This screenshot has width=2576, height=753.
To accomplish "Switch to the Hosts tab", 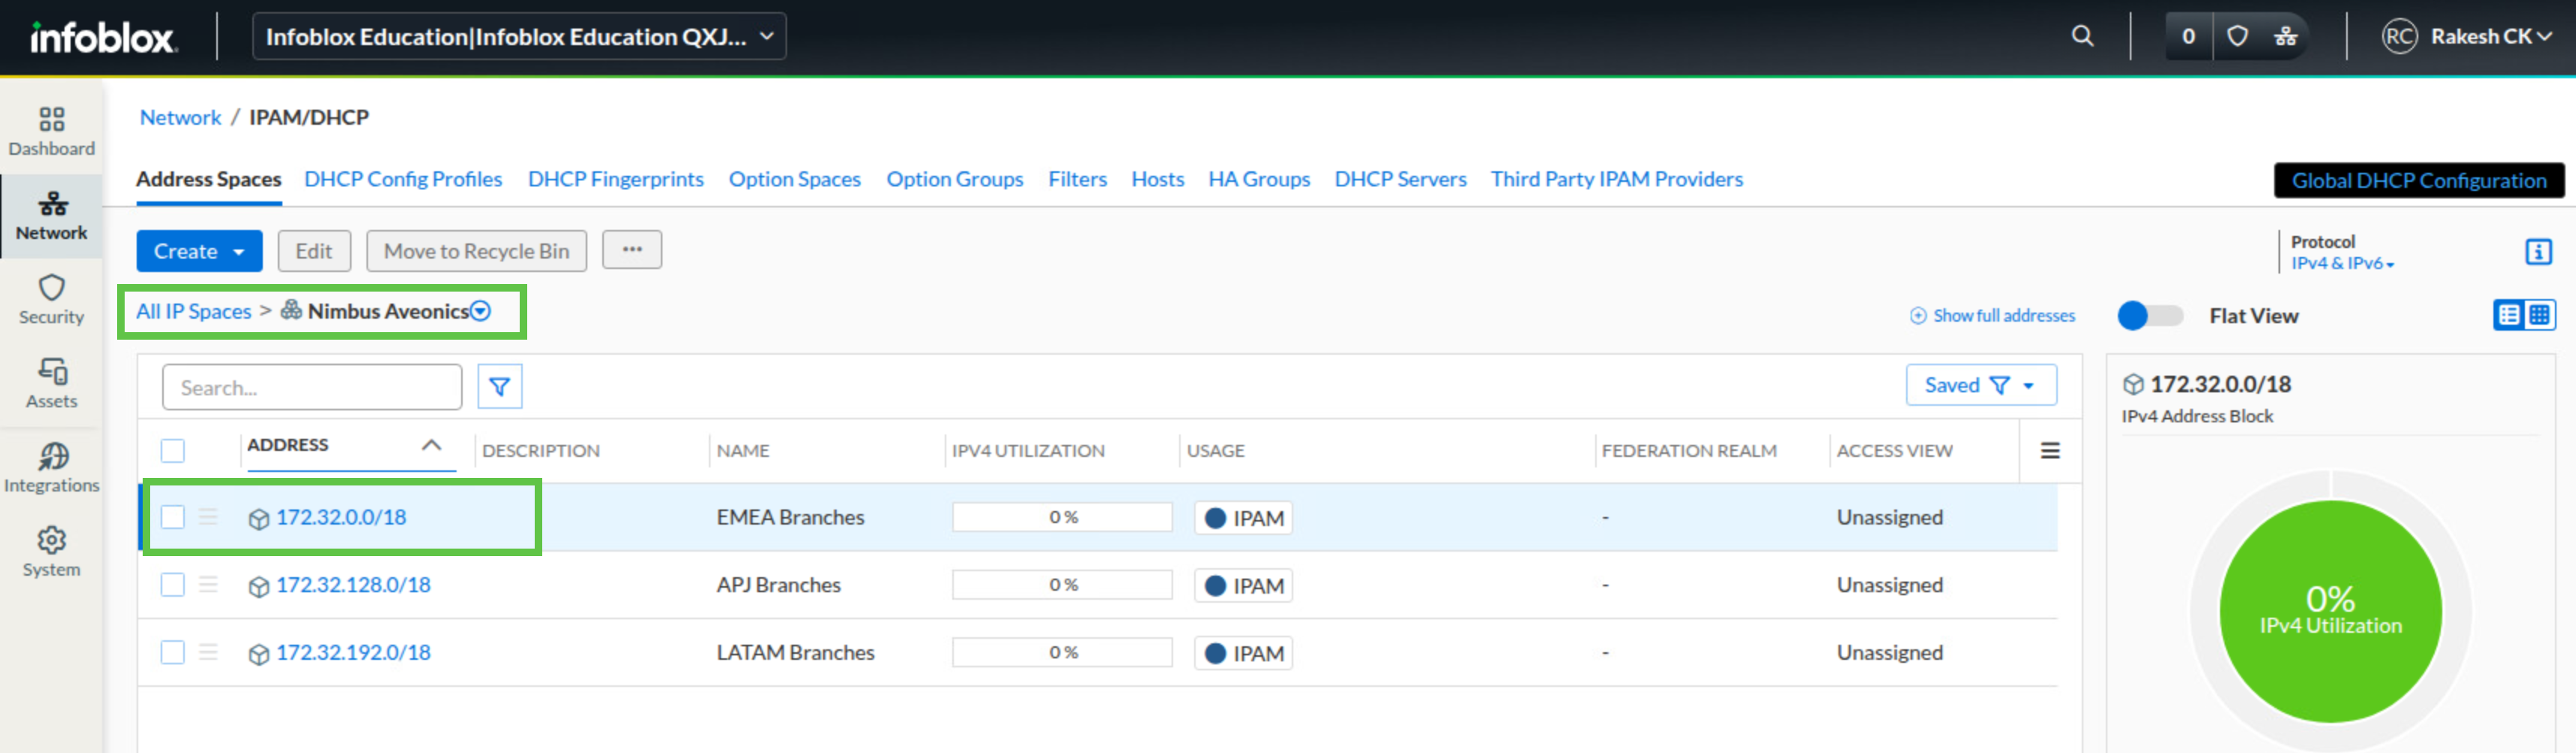I will click(1158, 179).
